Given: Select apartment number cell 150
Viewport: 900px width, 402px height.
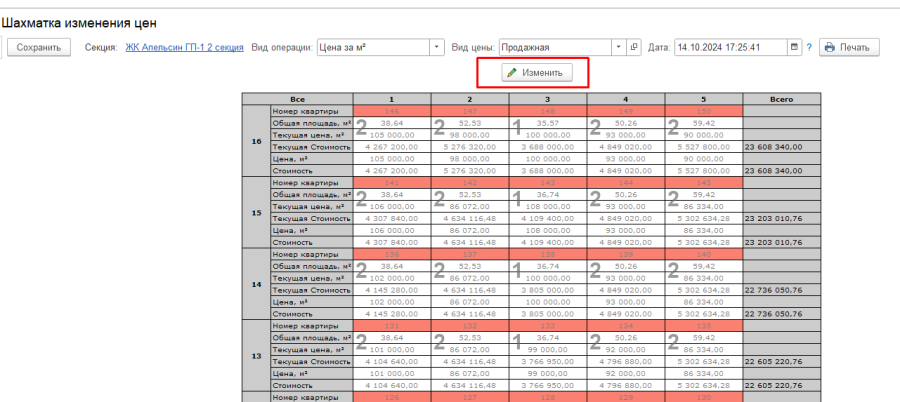Looking at the screenshot, I should [704, 111].
